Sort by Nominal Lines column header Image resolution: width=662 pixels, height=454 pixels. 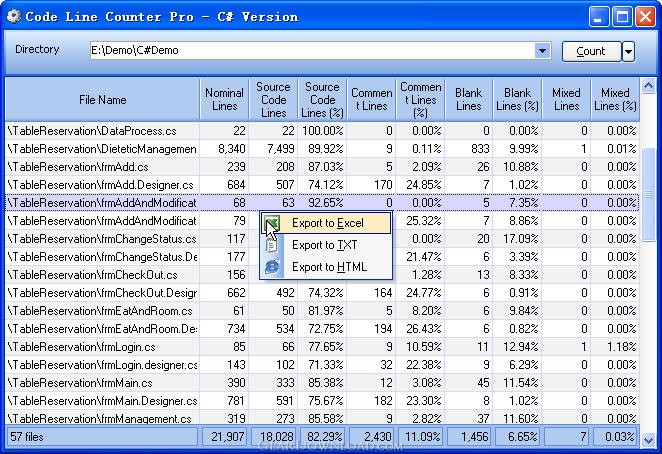click(224, 100)
